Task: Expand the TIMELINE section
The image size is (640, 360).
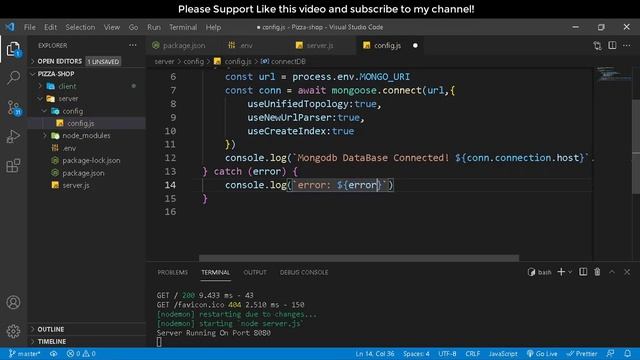Action: 87,341
